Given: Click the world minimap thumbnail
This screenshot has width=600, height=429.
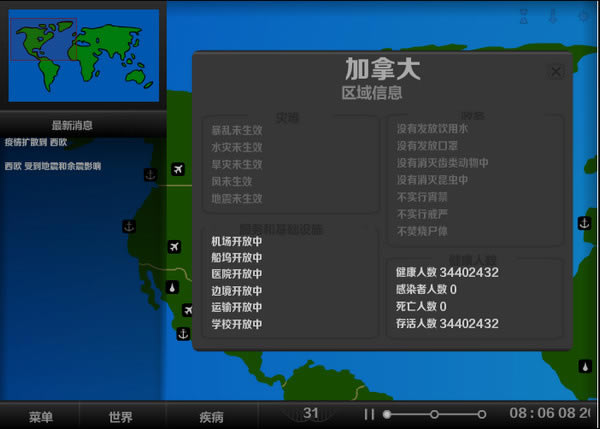Looking at the screenshot, I should [x=84, y=56].
